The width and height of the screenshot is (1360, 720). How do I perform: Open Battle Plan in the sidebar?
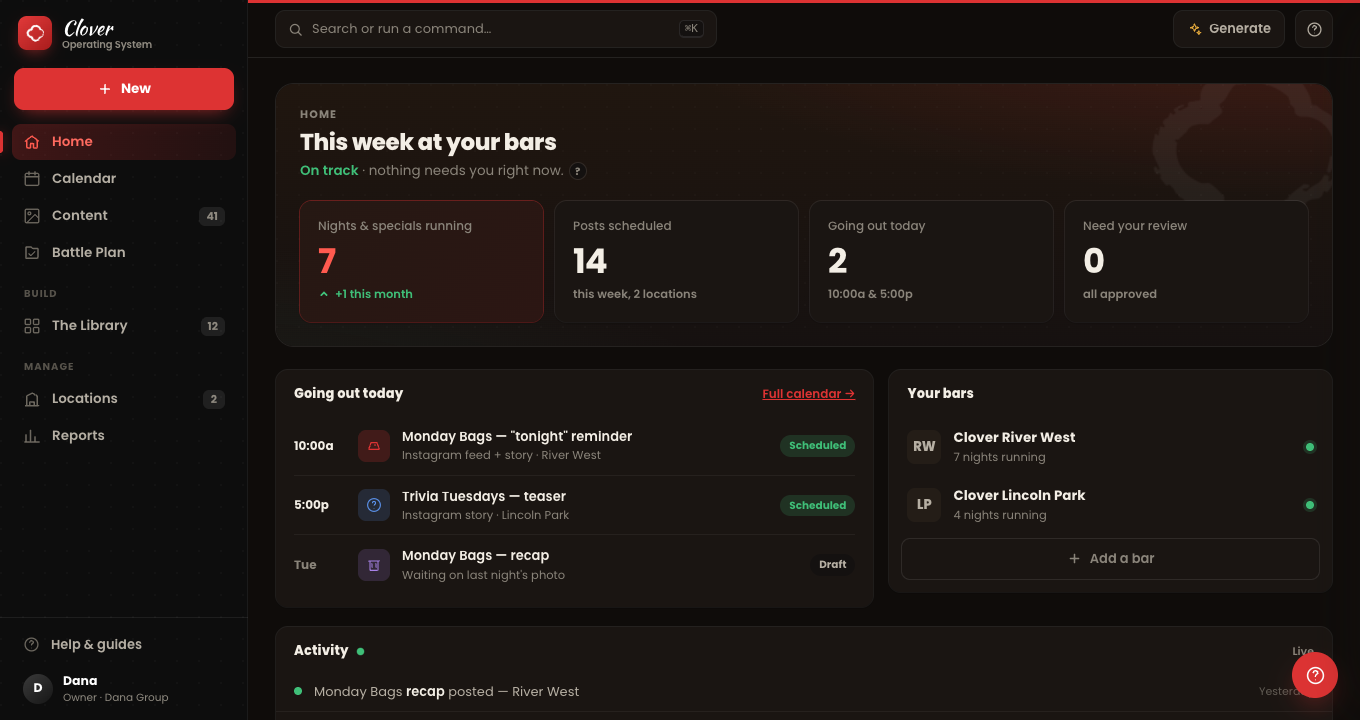(x=124, y=253)
